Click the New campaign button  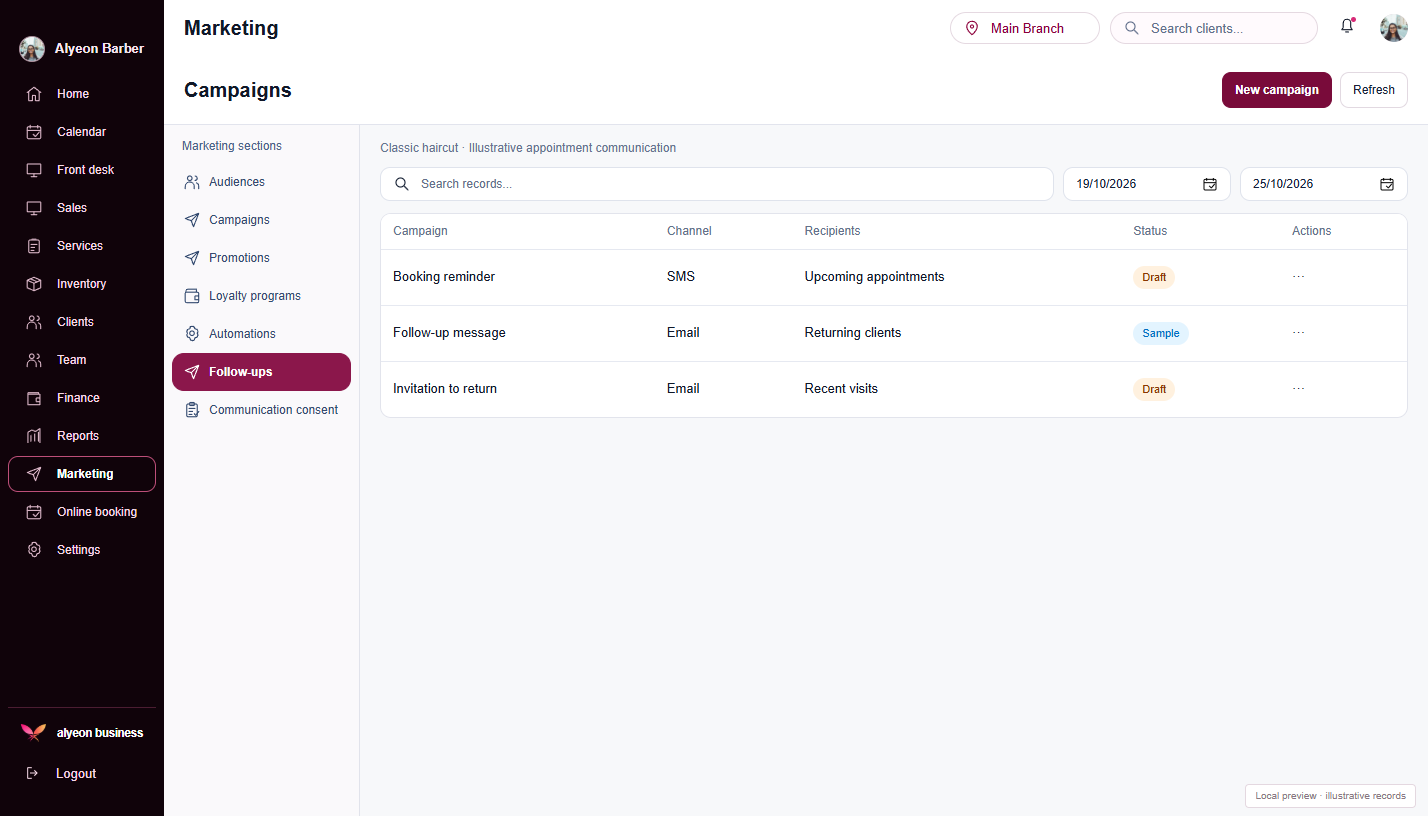point(1276,90)
